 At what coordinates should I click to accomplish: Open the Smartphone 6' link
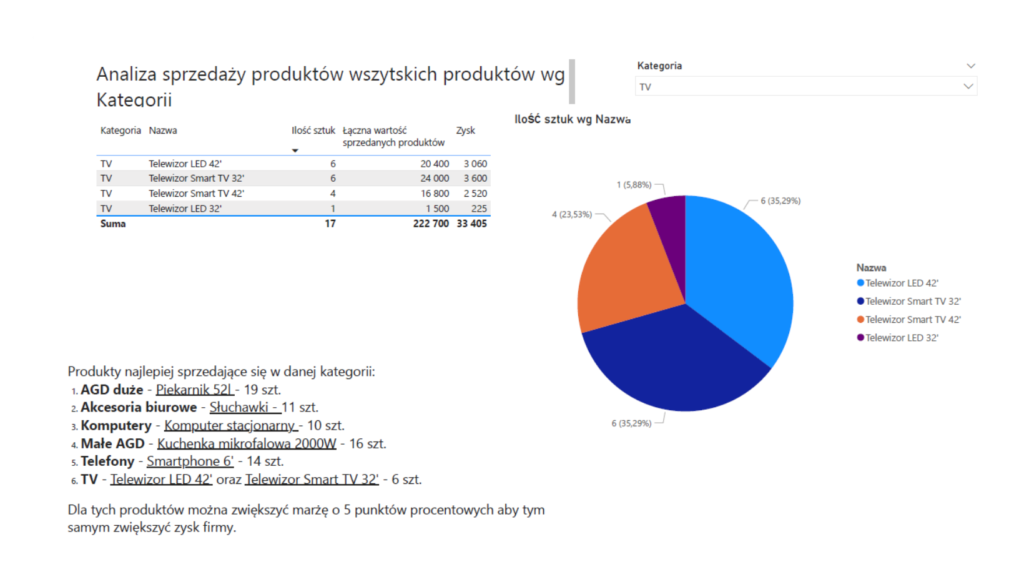190,461
